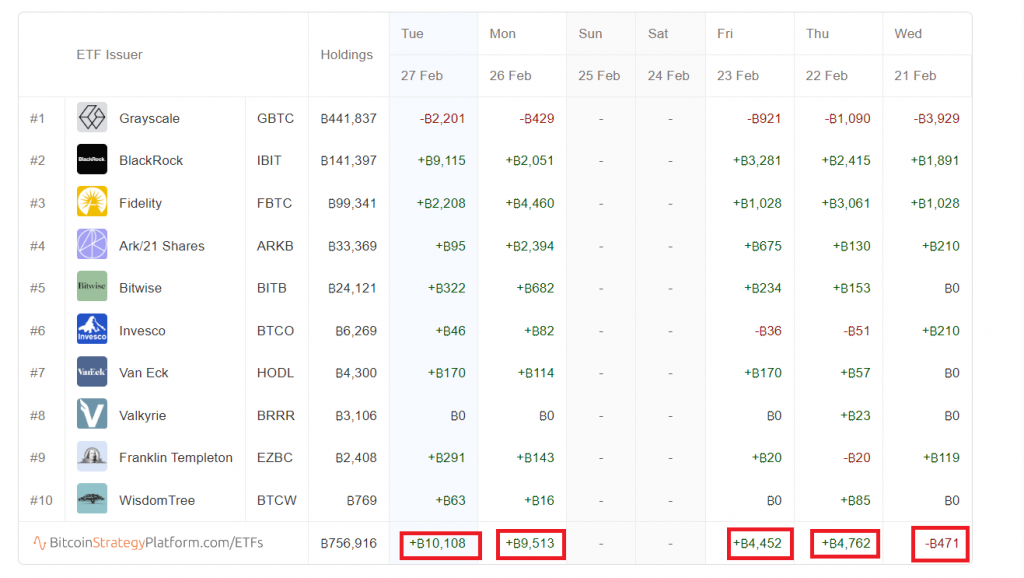
Task: Click the ETF Issuer column header
Action: click(109, 55)
